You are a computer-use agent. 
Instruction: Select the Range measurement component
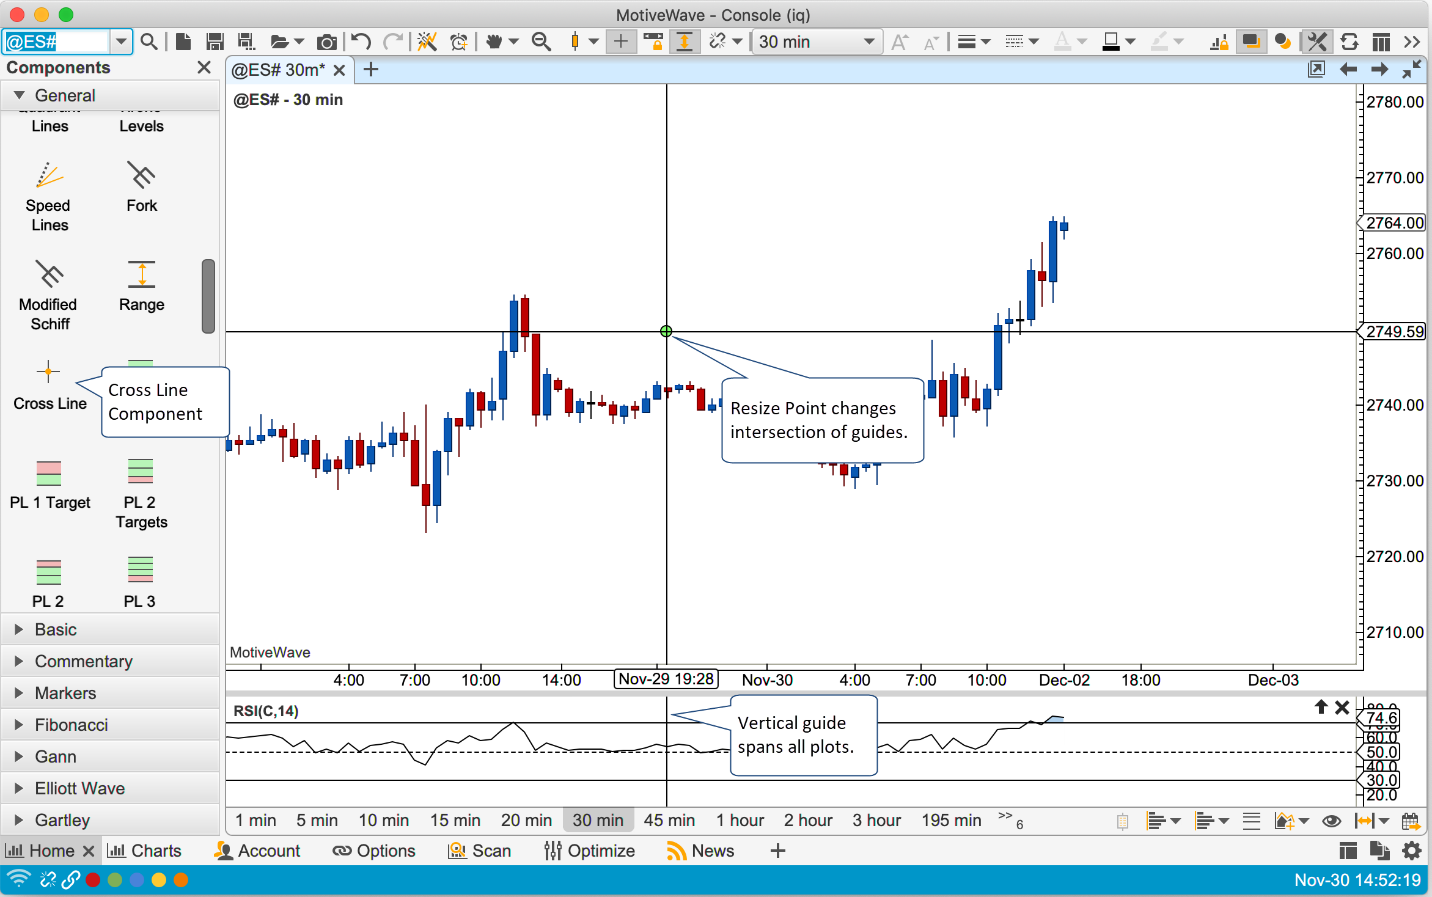pos(141,285)
